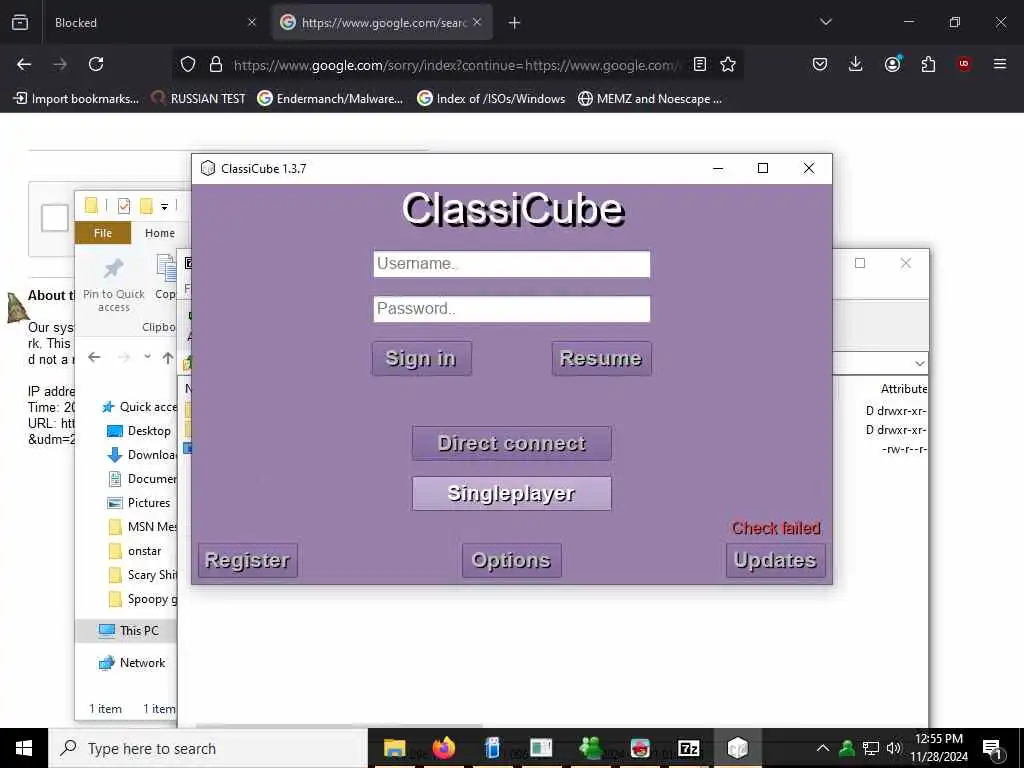Click the volume speaker tray icon
Screen dimensions: 1024x768
coord(894,748)
